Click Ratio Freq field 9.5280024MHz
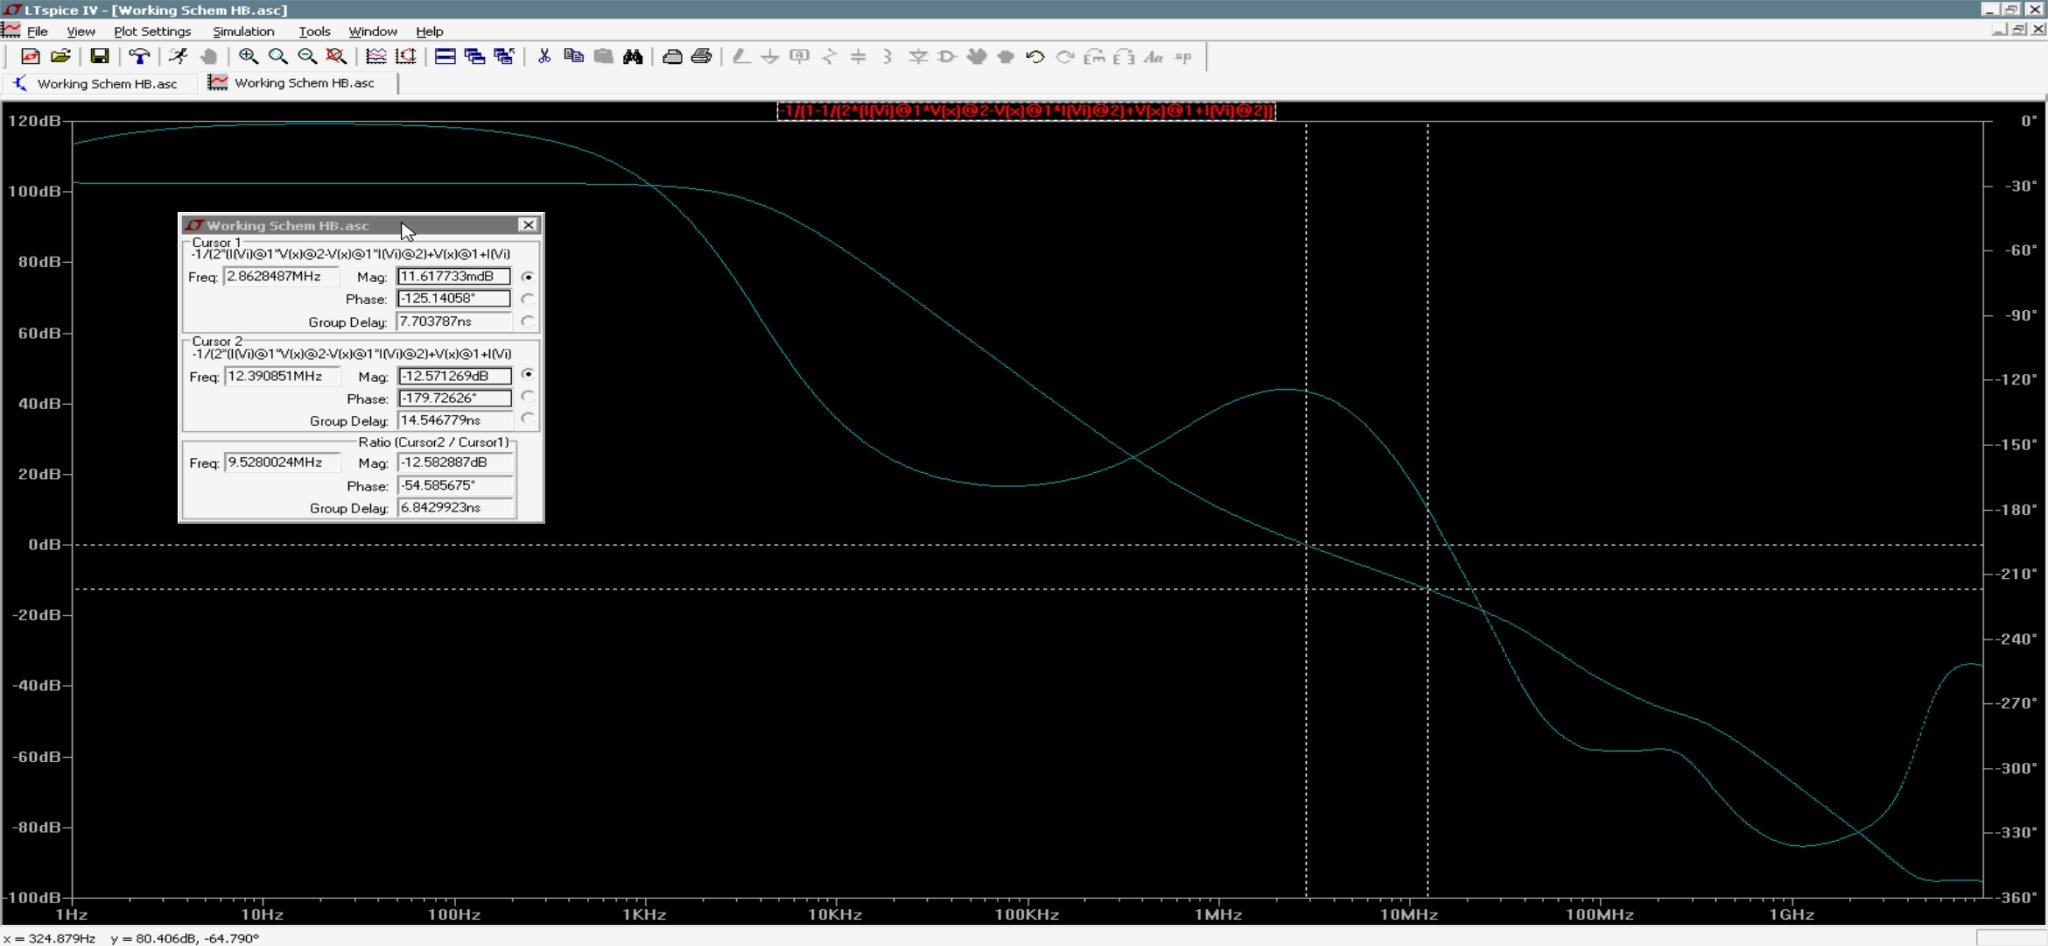 [x=282, y=462]
